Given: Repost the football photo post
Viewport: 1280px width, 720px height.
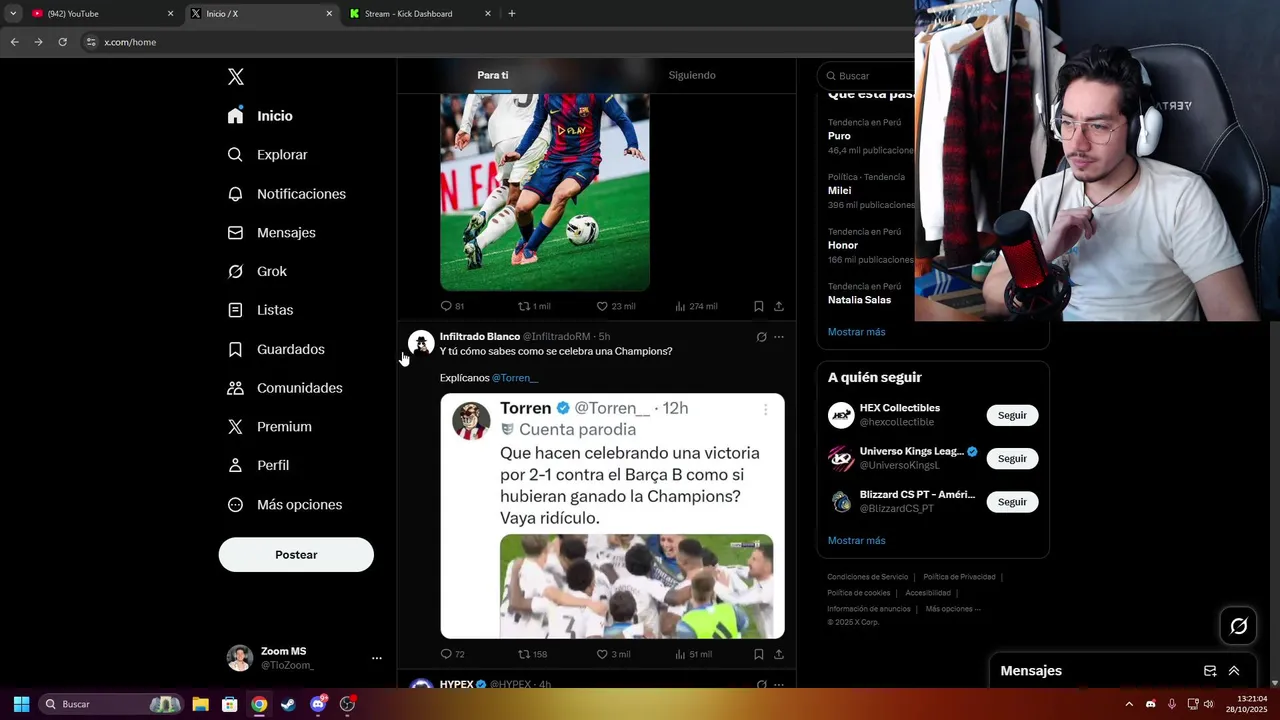Looking at the screenshot, I should (534, 306).
